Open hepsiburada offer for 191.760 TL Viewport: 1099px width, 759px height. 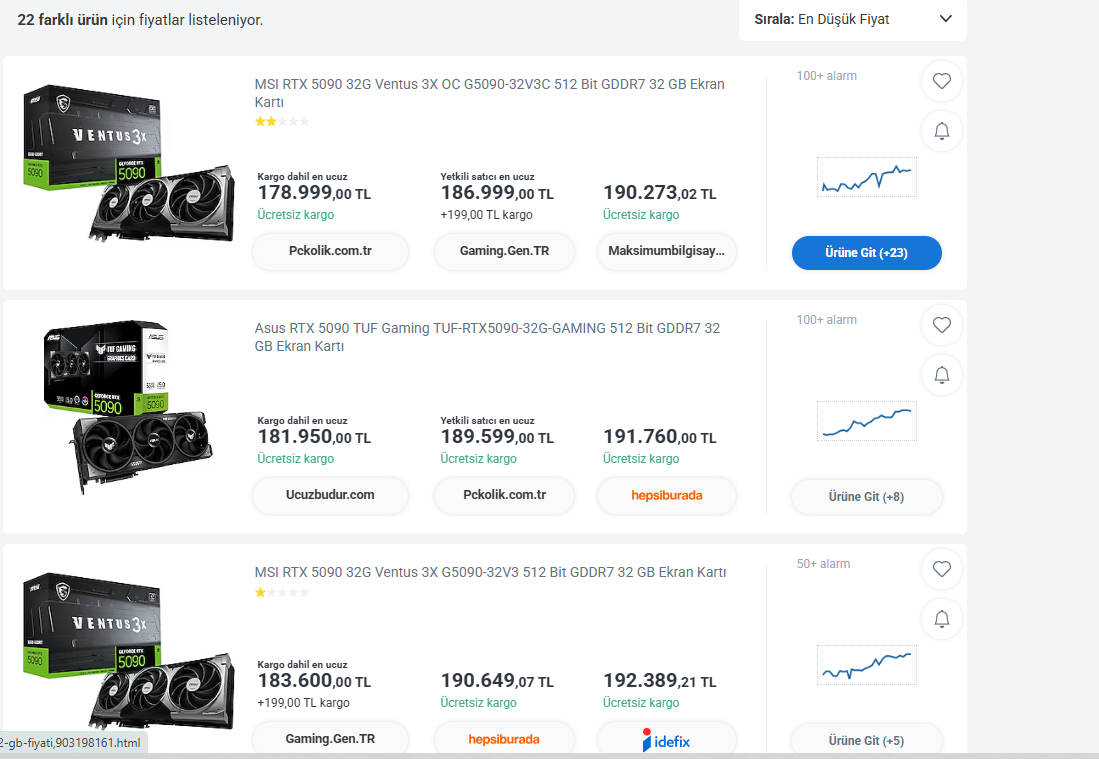click(x=667, y=495)
